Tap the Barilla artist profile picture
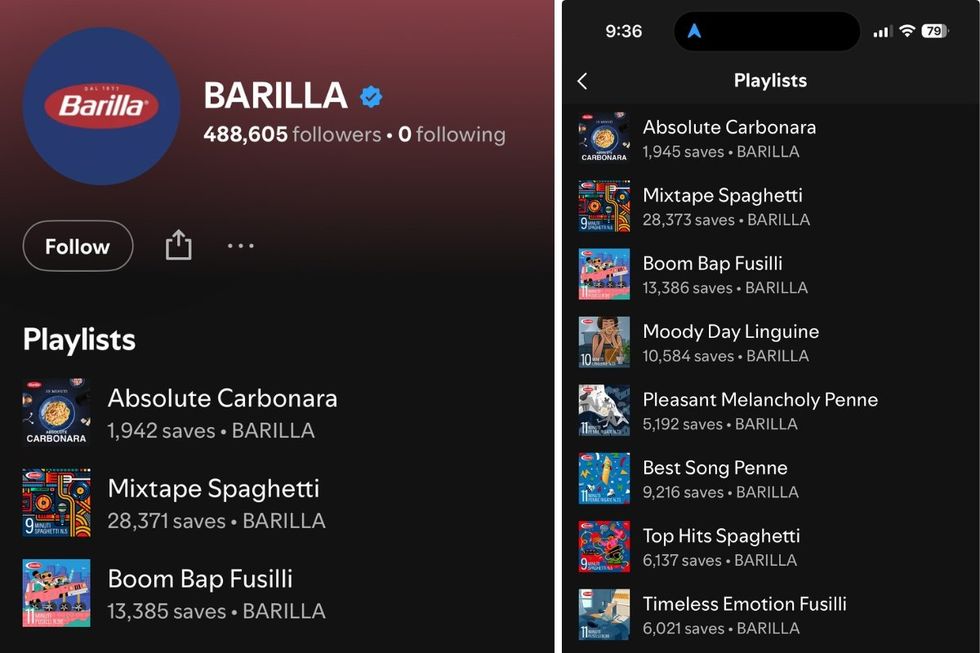 101,105
